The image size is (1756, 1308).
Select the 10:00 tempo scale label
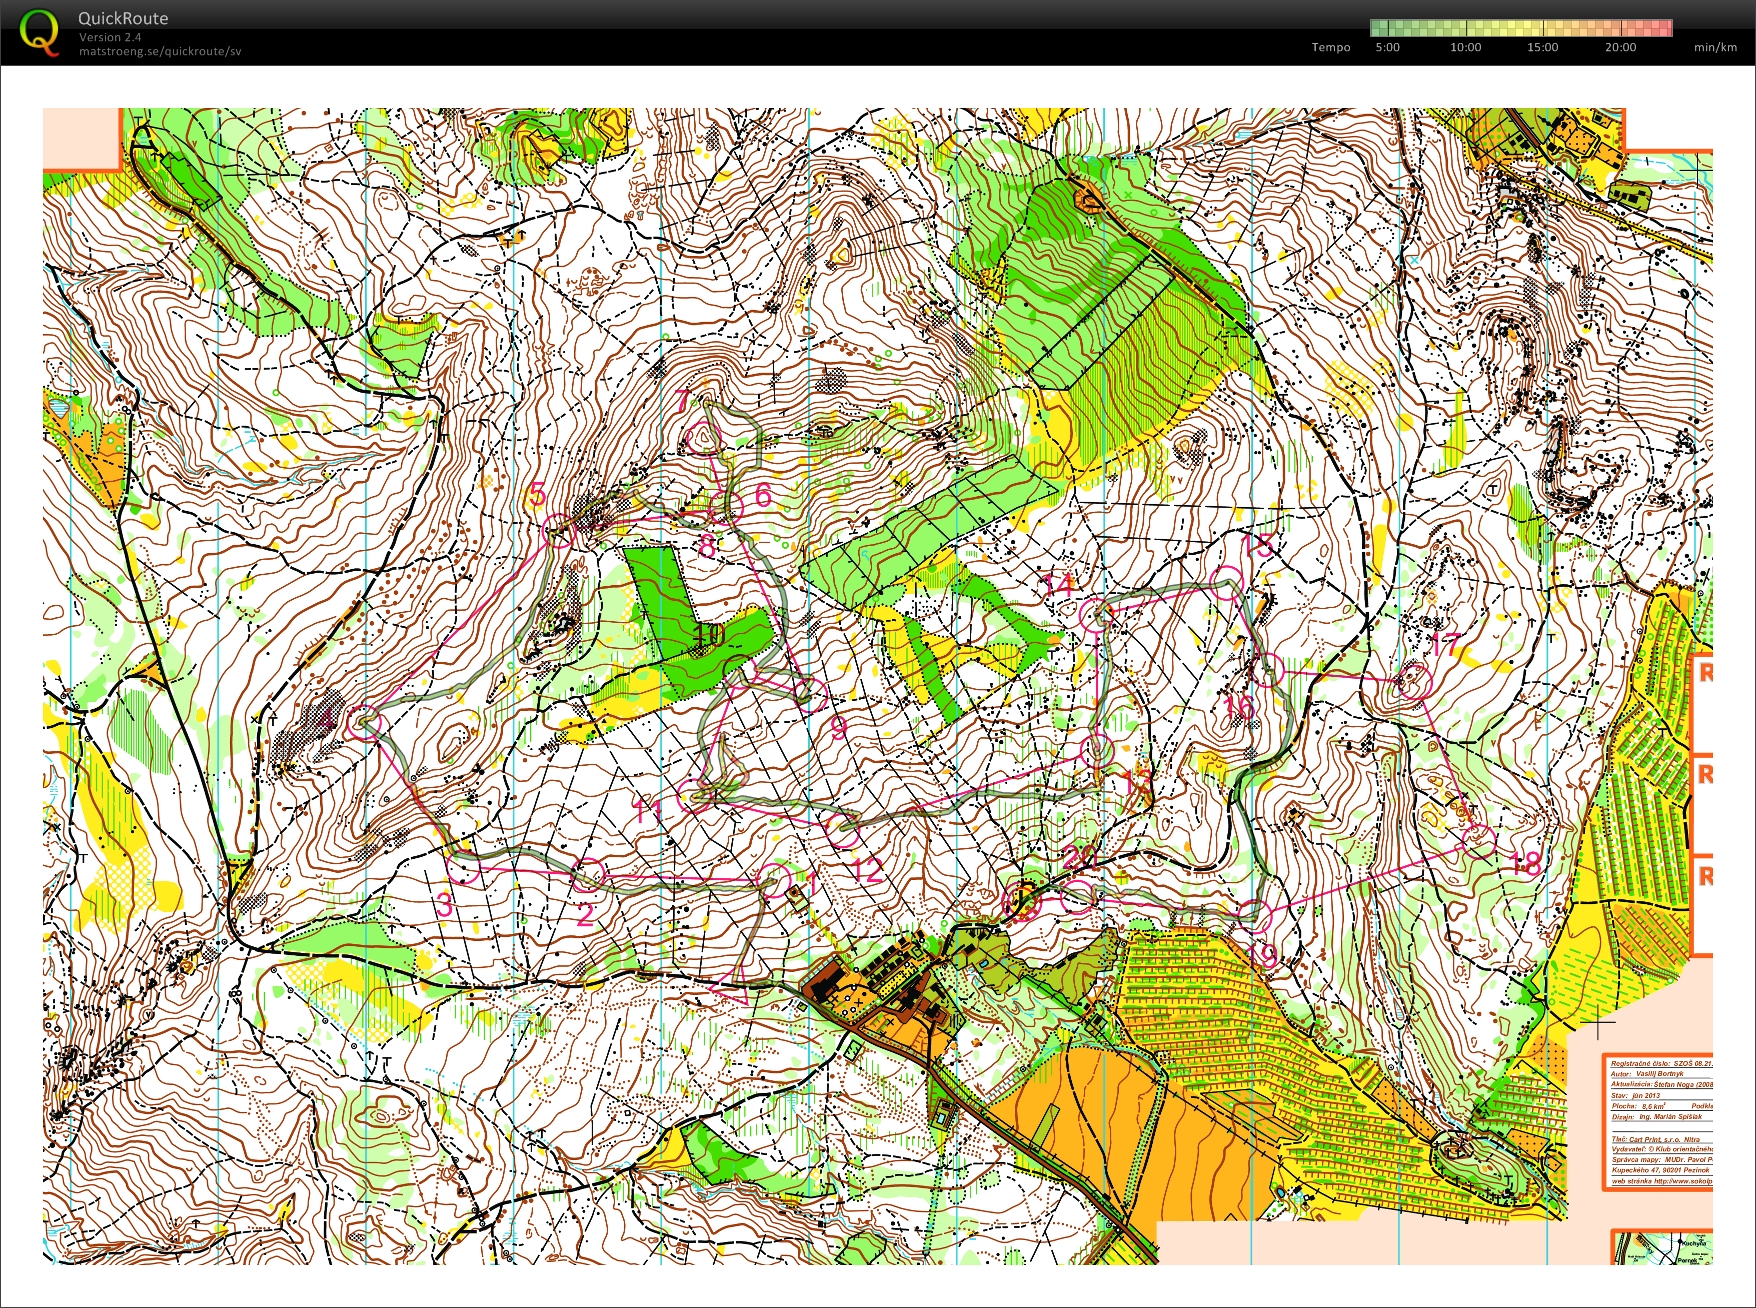tap(1465, 47)
